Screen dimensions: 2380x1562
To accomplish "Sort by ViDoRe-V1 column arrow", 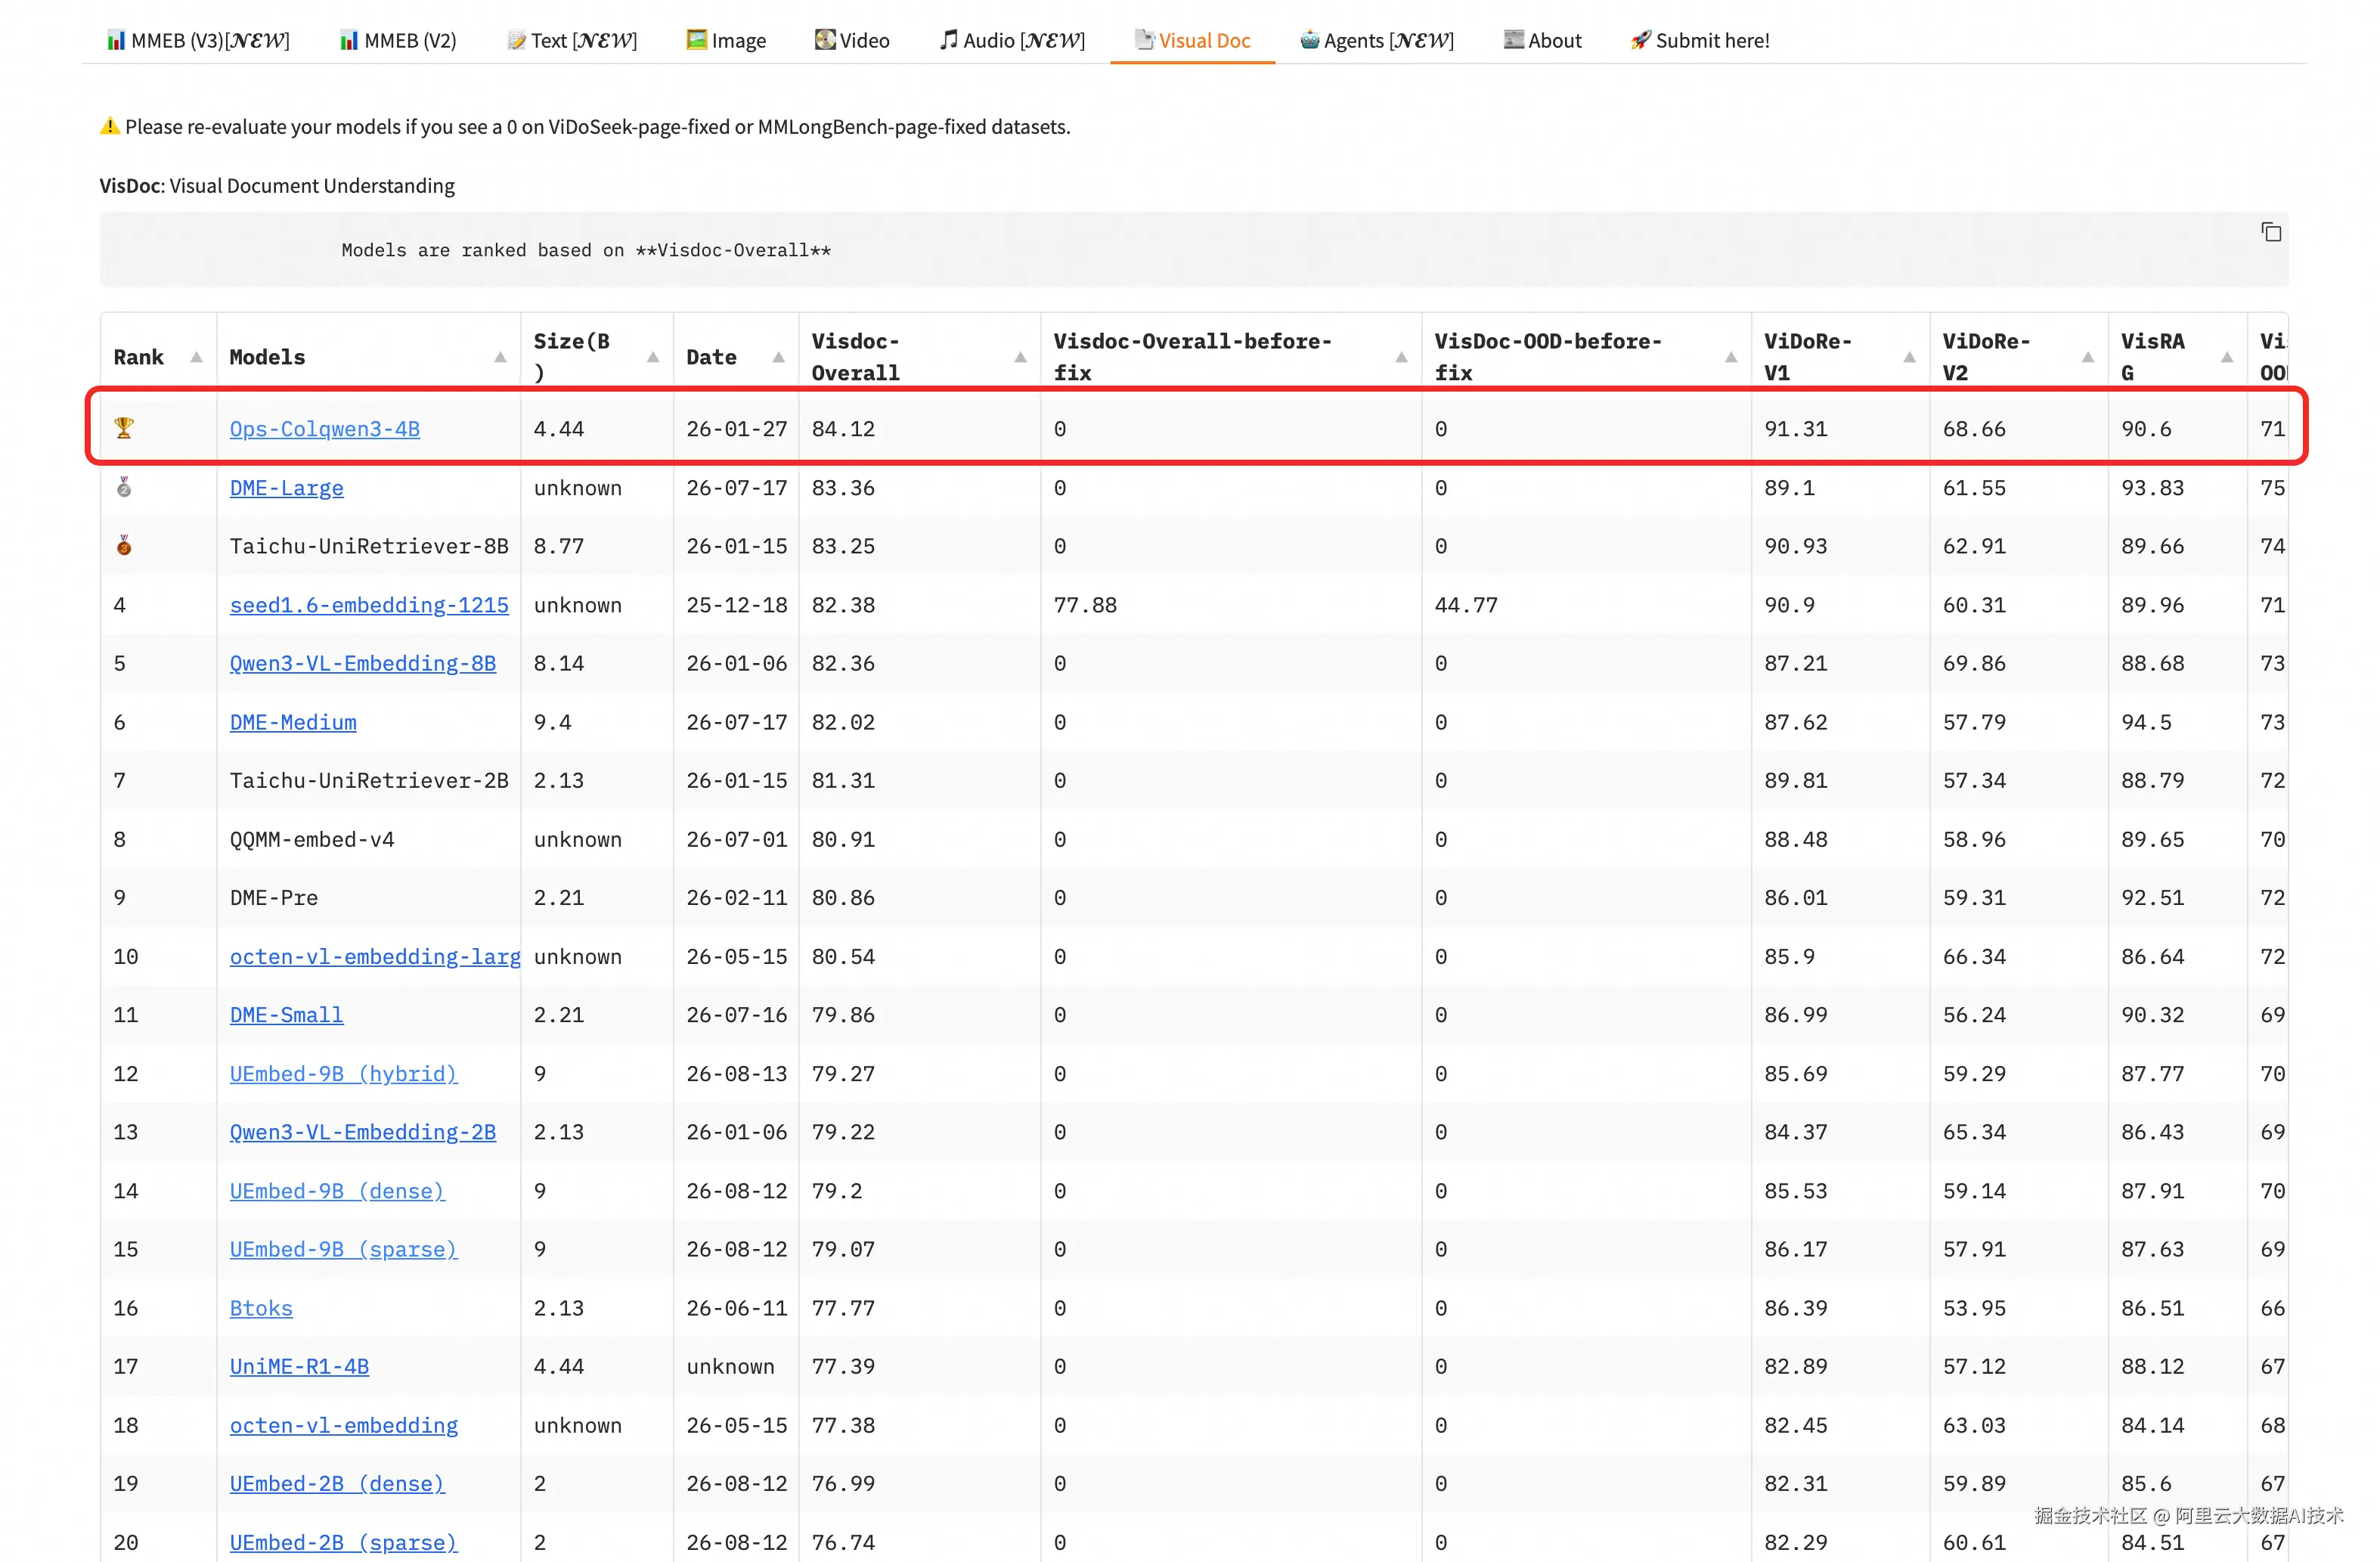I will point(1909,357).
